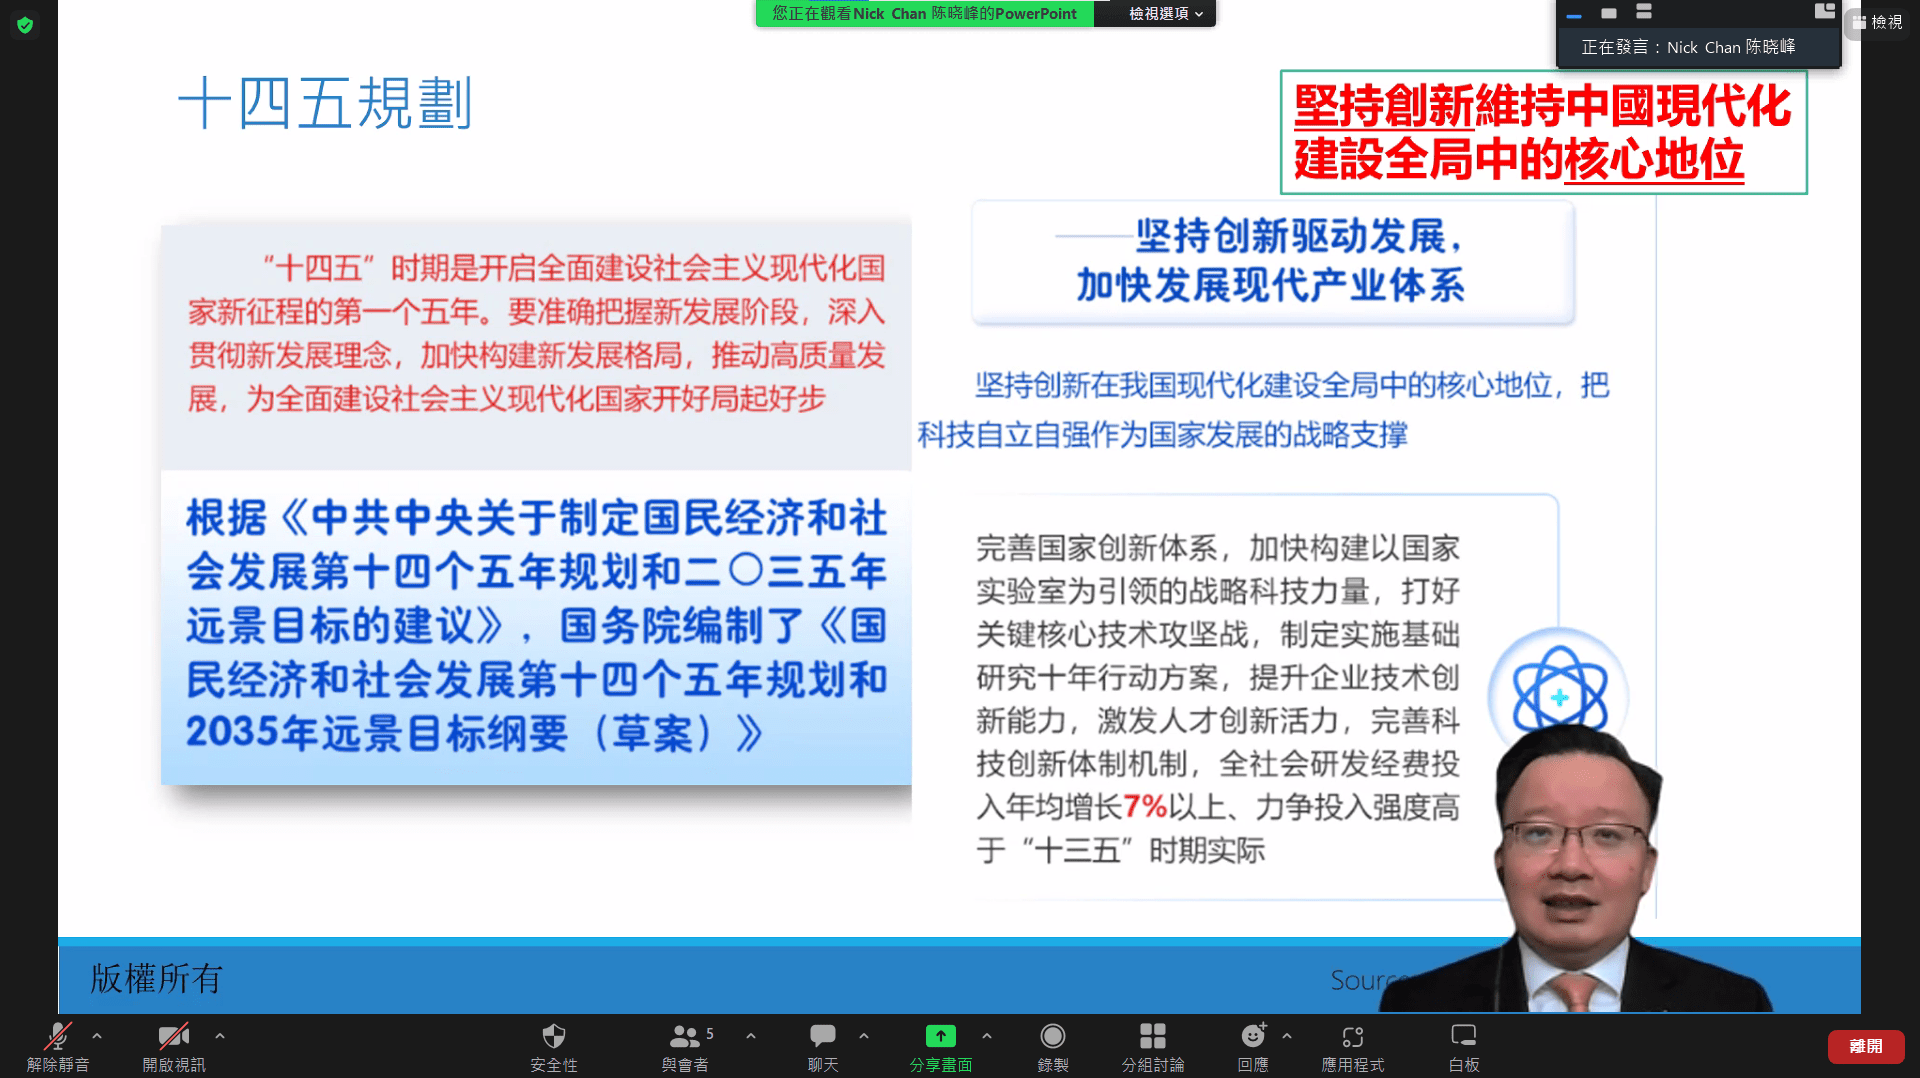Viewport: 1920px width, 1078px height.
Task: Turn on camera with 開啟視訊 button
Action: (173, 1036)
